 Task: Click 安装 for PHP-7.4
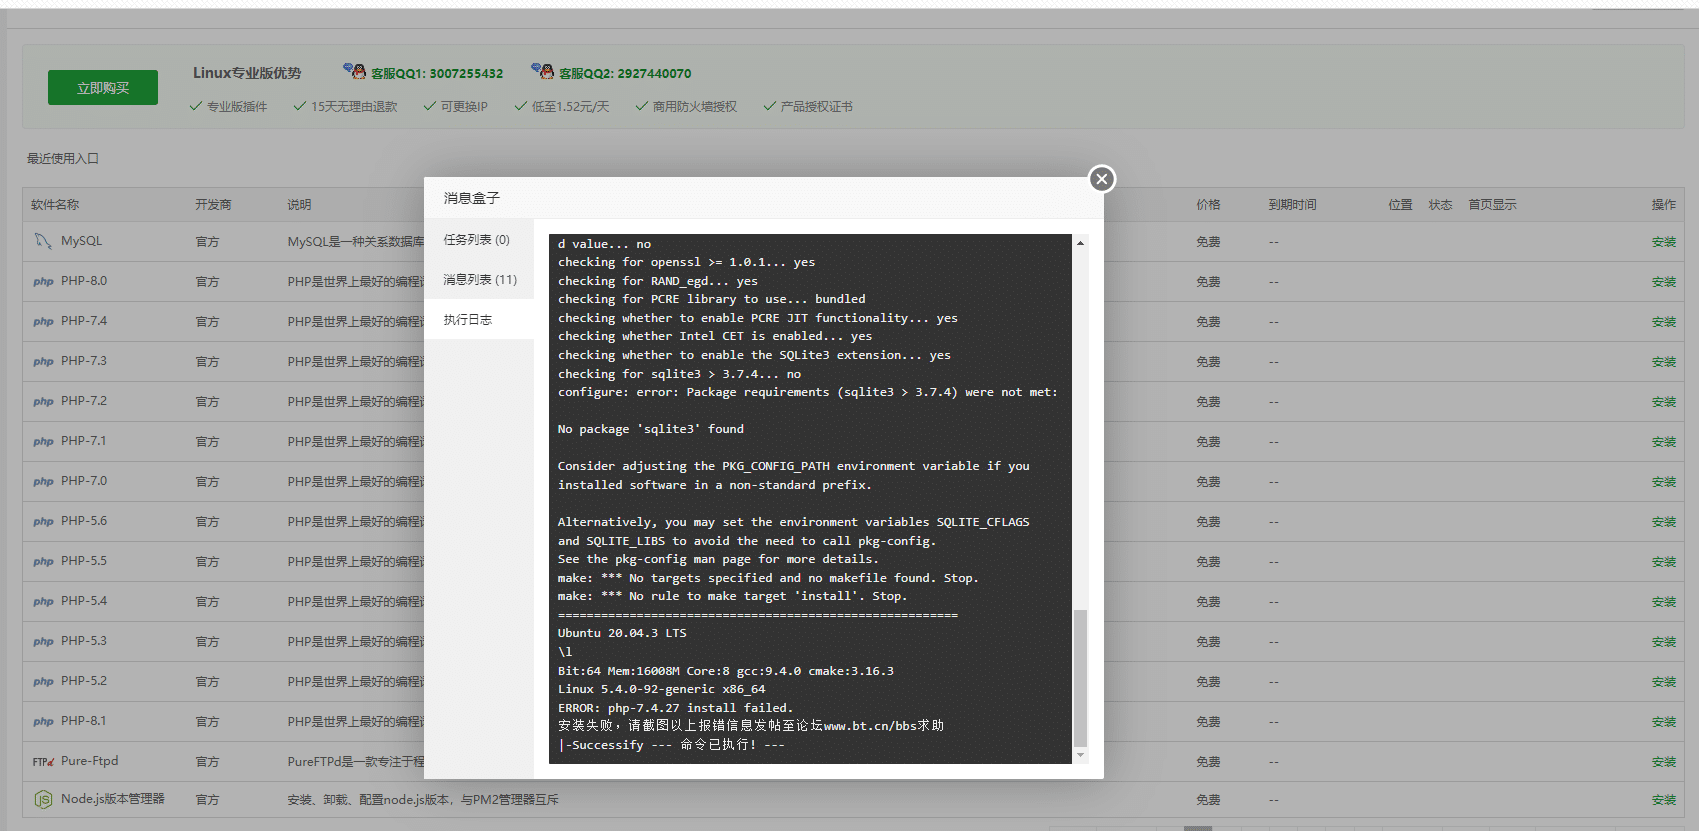[1664, 322]
